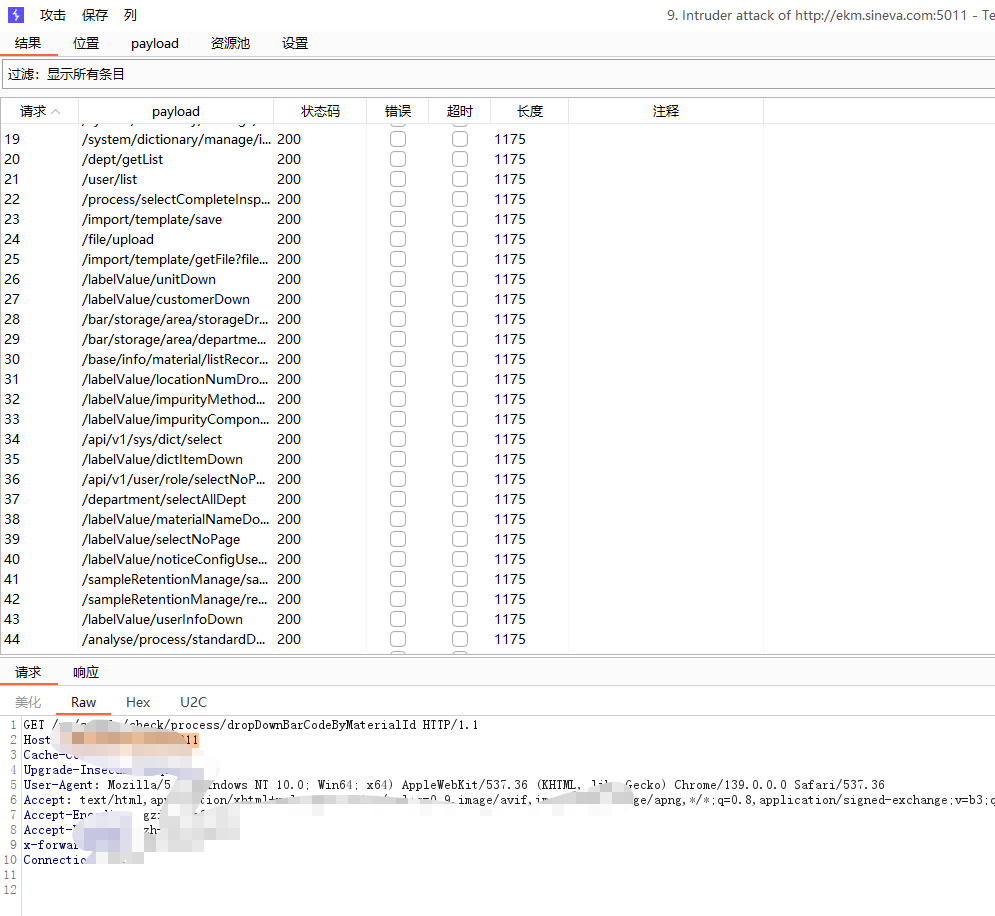Click length 1175 of request 36
This screenshot has width=995, height=916.
tap(510, 479)
